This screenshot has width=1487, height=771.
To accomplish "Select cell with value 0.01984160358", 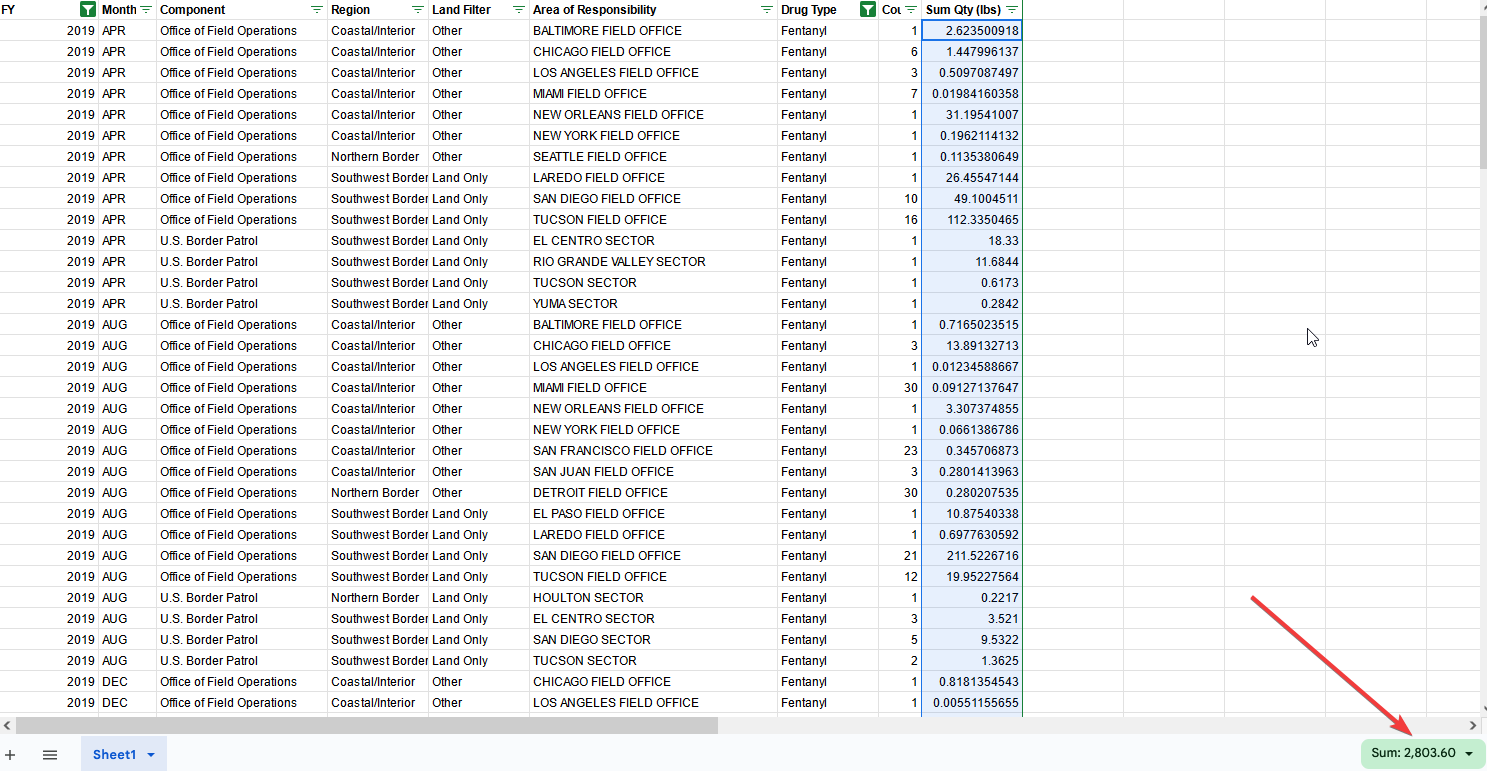I will pos(972,94).
